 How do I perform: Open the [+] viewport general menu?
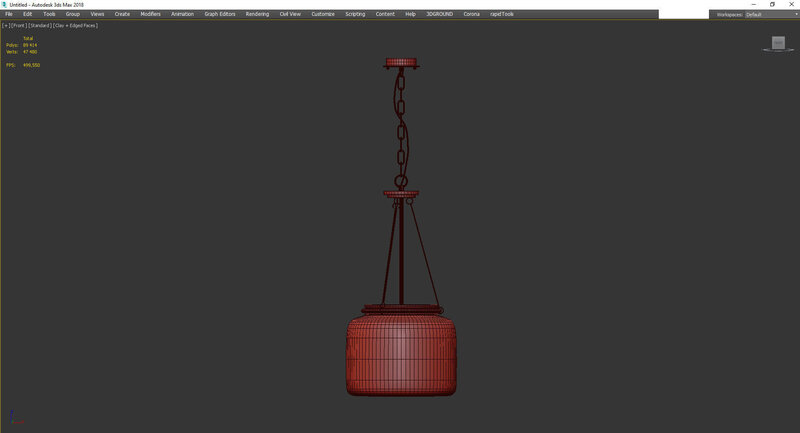point(5,26)
